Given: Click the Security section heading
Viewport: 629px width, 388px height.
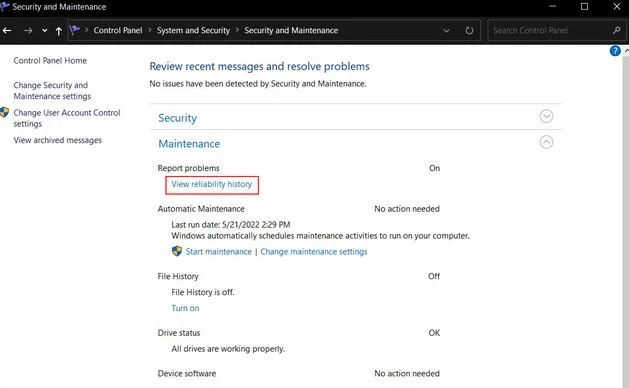Looking at the screenshot, I should tap(177, 118).
